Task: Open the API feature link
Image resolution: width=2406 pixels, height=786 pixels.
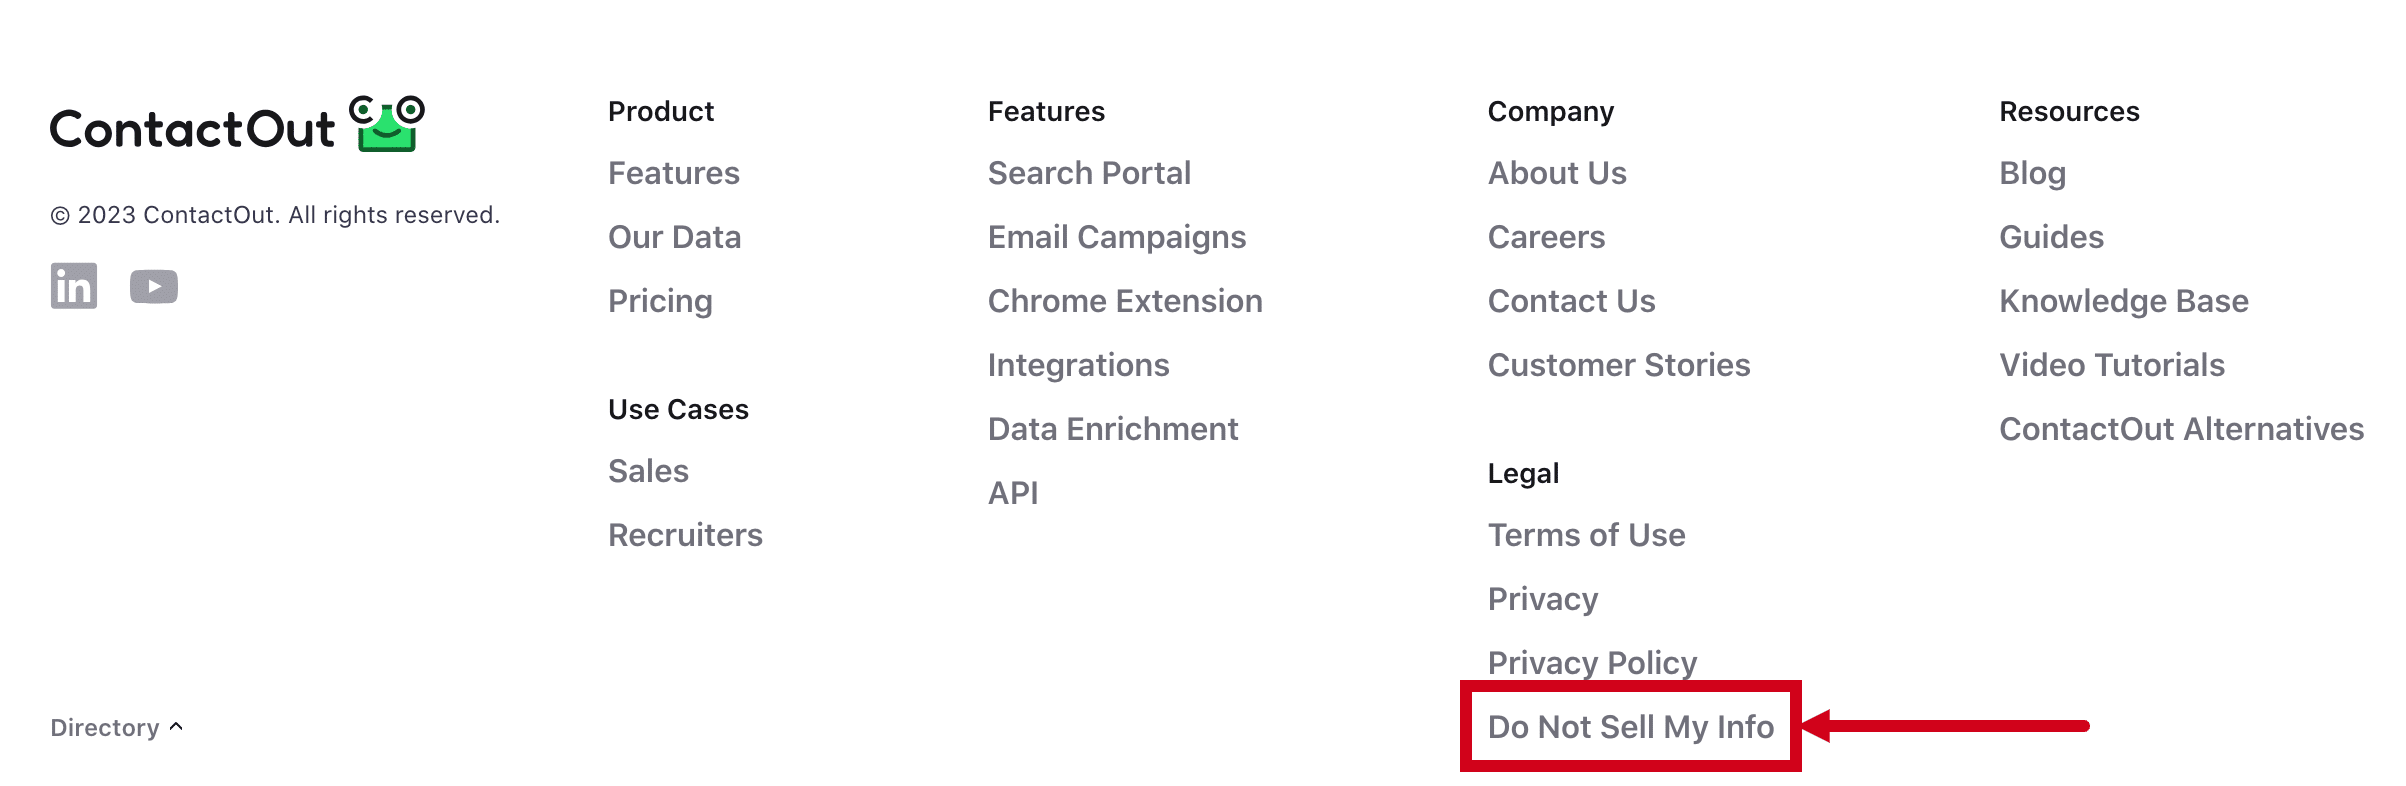Action: coord(1013,493)
